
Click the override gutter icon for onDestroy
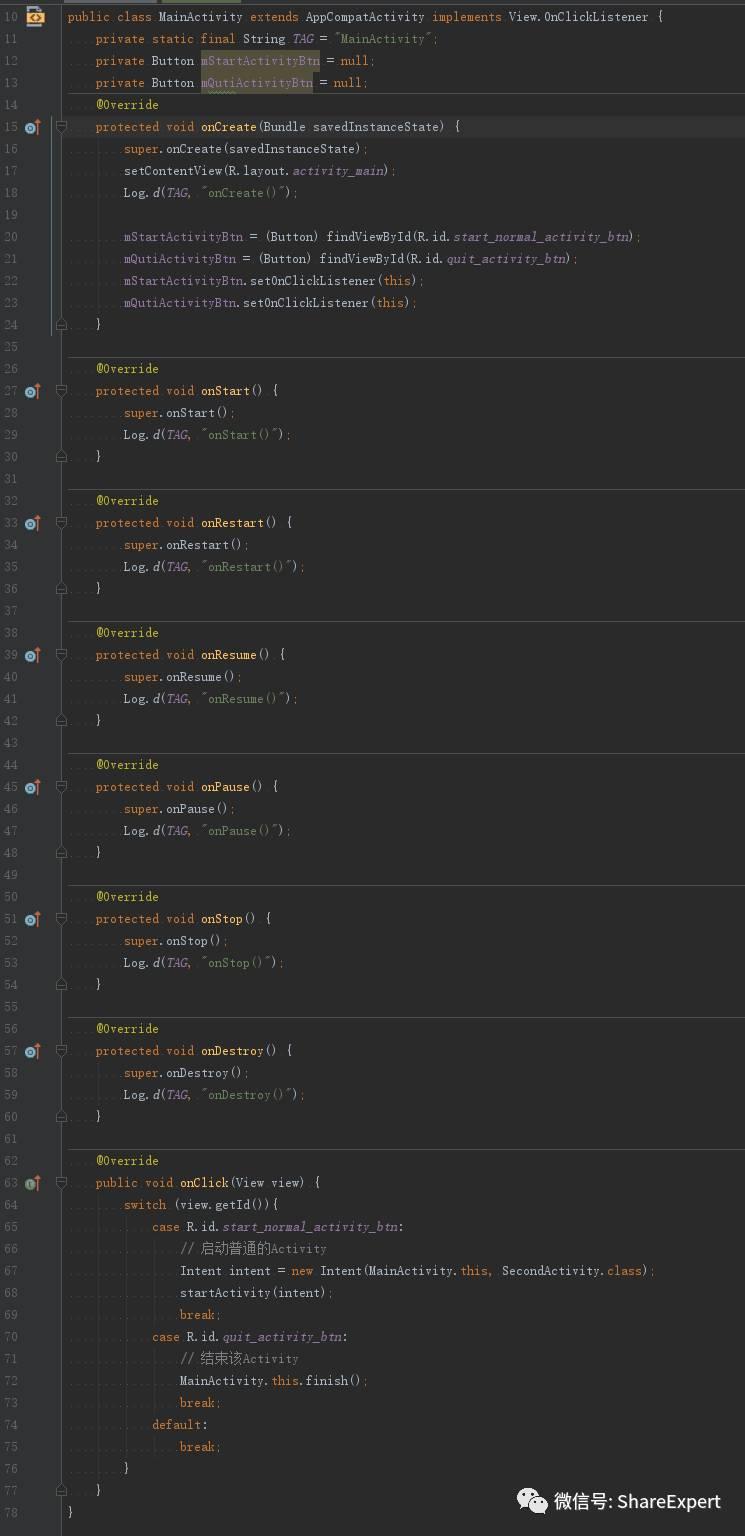tap(32, 1051)
